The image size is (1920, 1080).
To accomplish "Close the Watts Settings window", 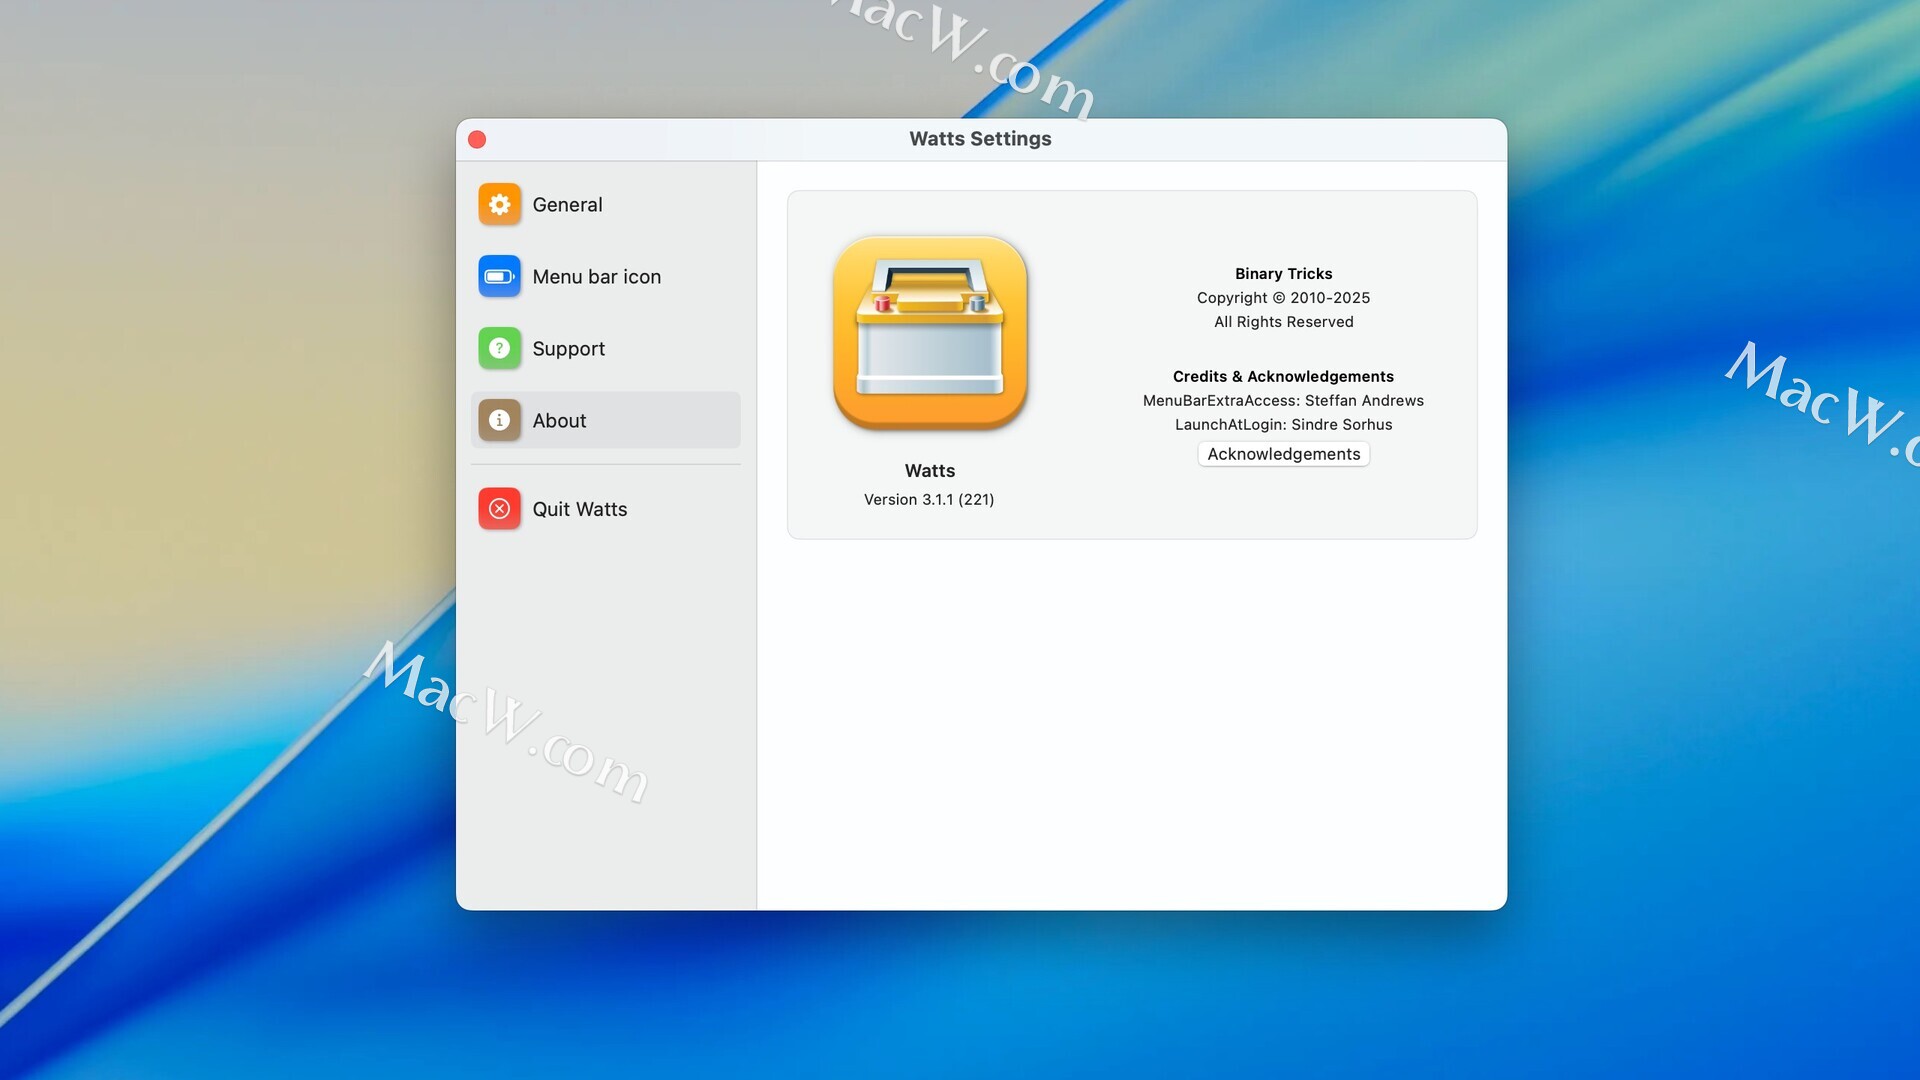I will click(x=477, y=140).
